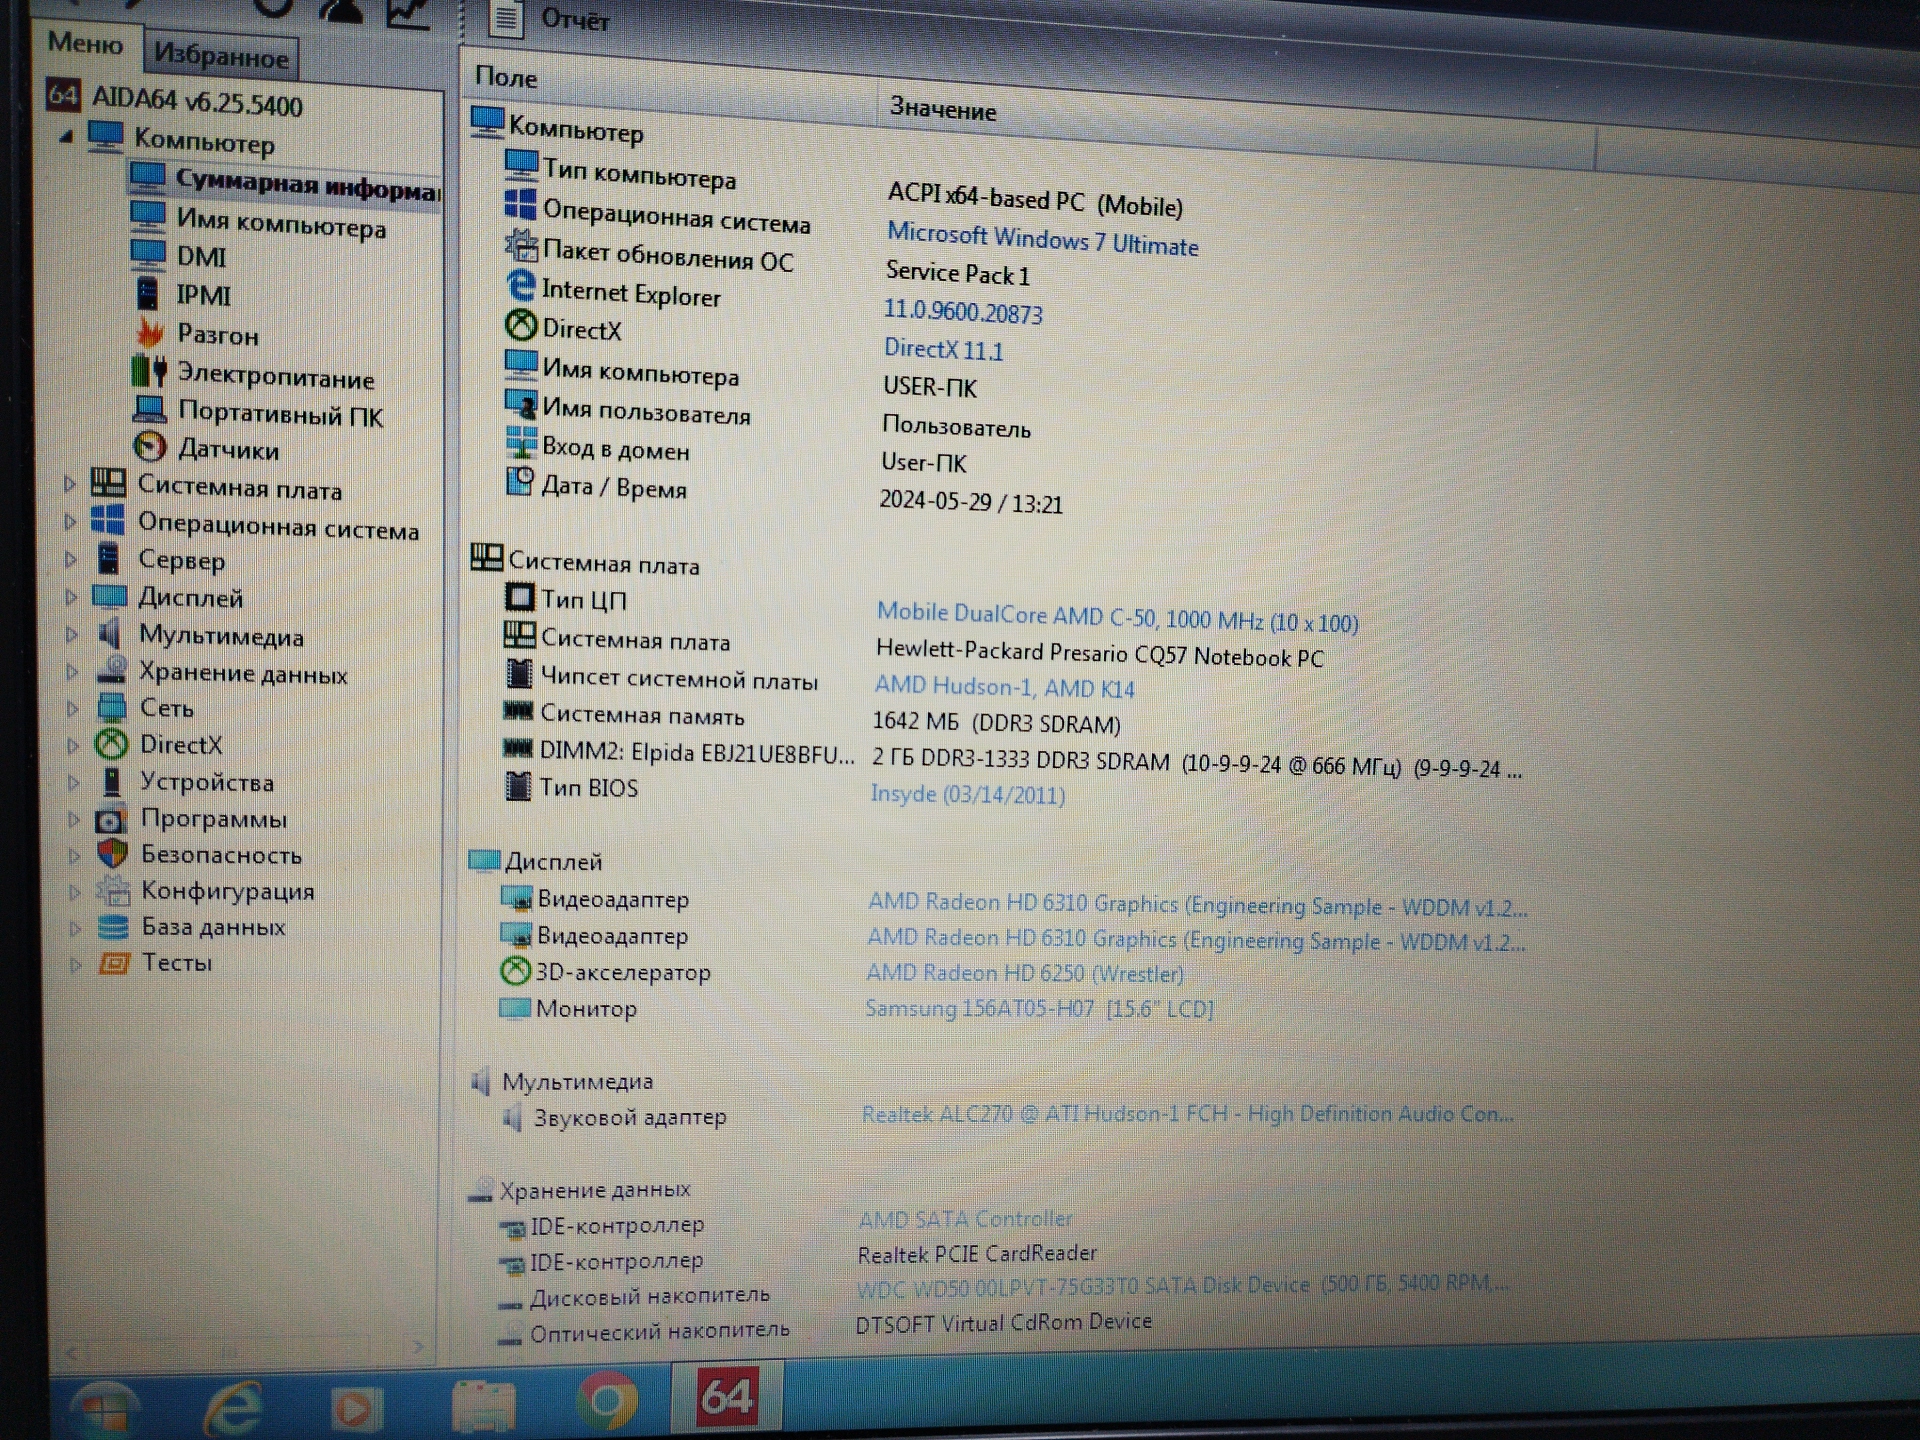Collapse the Компьютер tree node

coord(66,136)
